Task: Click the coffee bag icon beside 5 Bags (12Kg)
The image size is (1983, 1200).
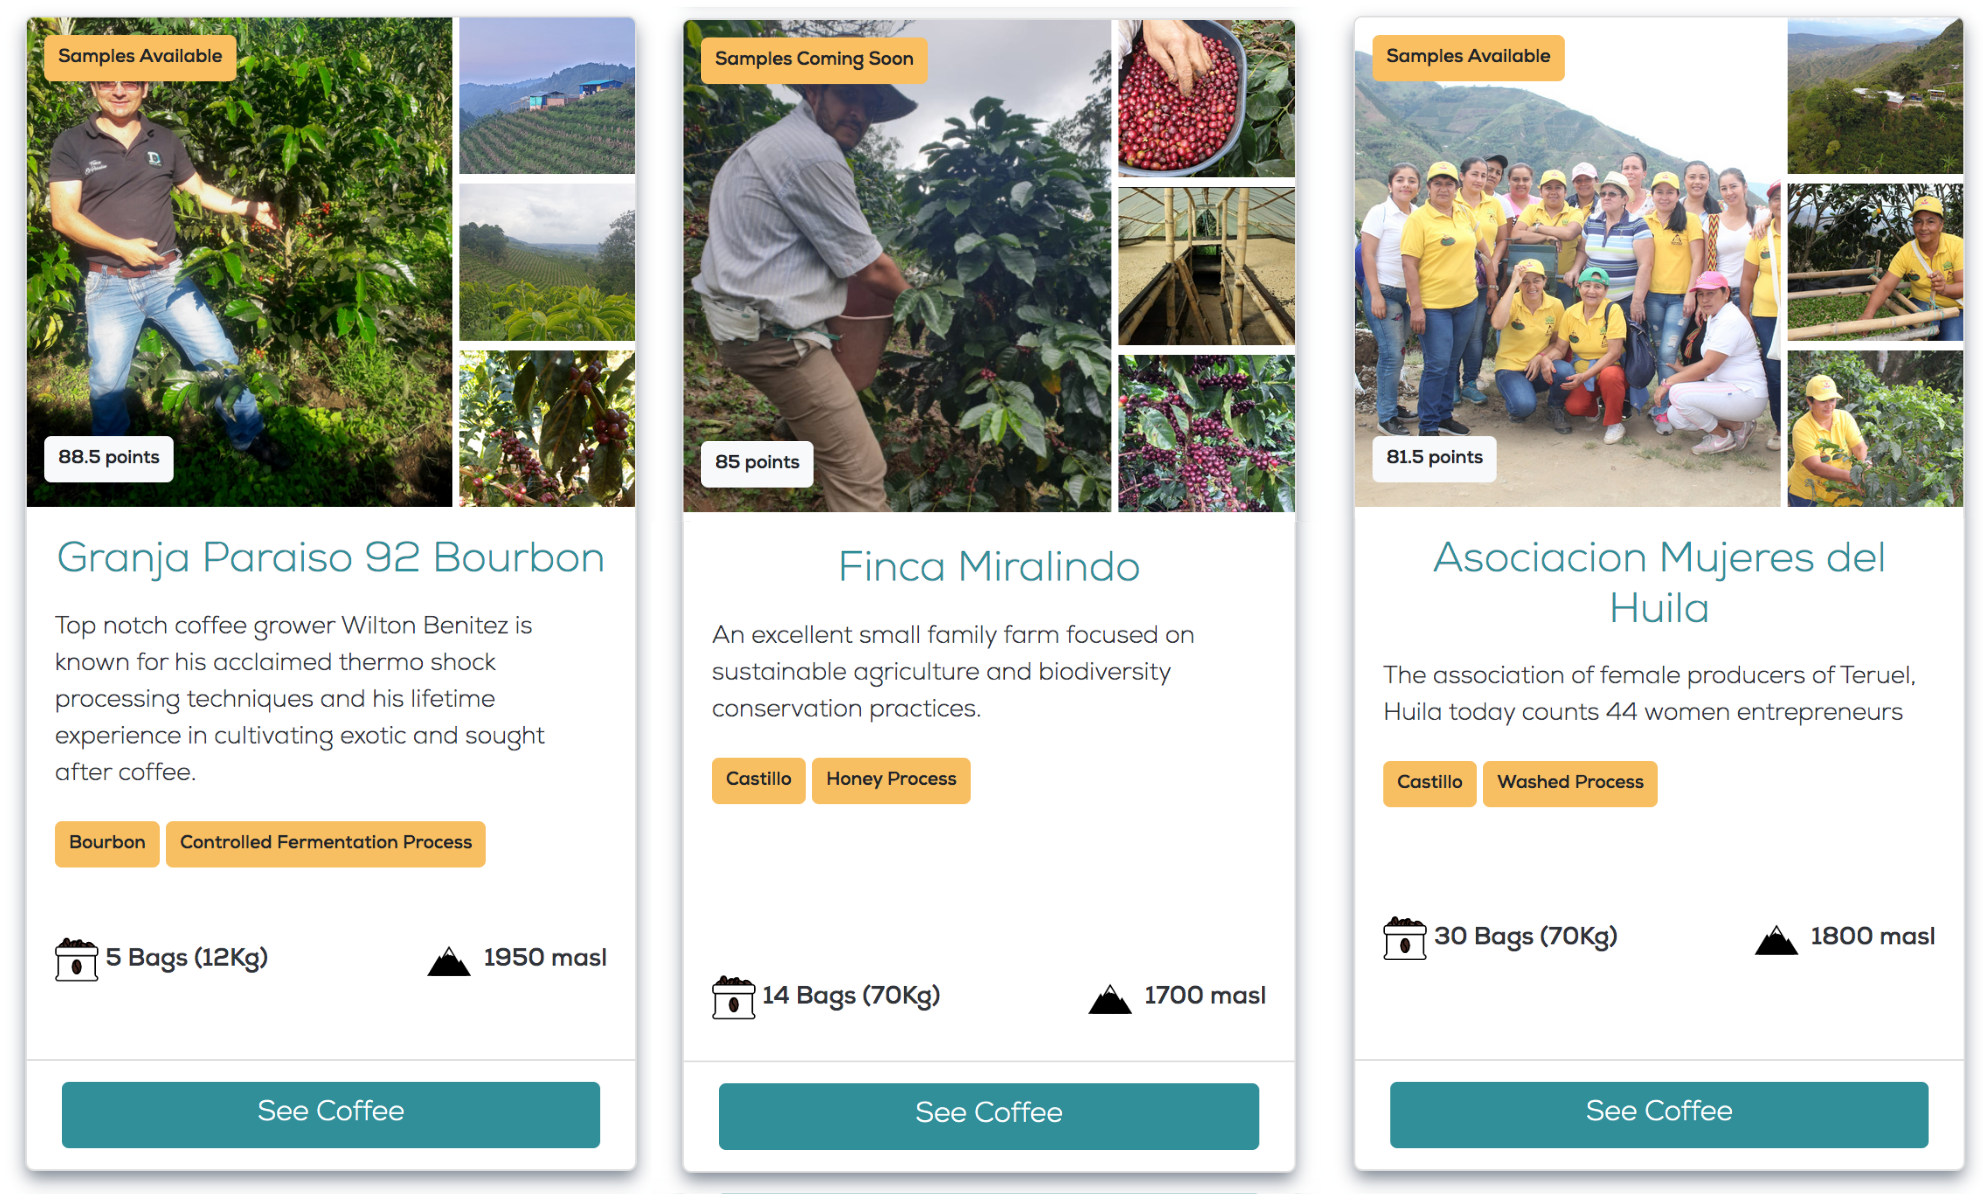Action: click(76, 960)
